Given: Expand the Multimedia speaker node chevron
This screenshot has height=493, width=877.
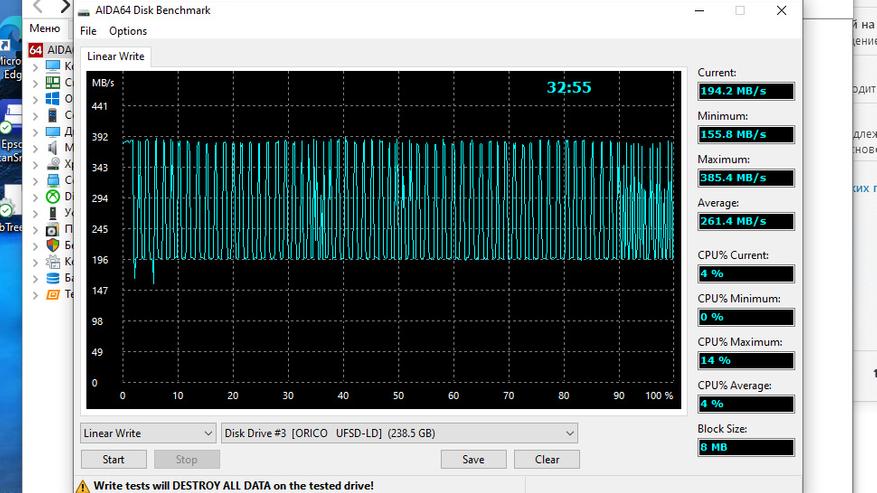Looking at the screenshot, I should [x=36, y=148].
